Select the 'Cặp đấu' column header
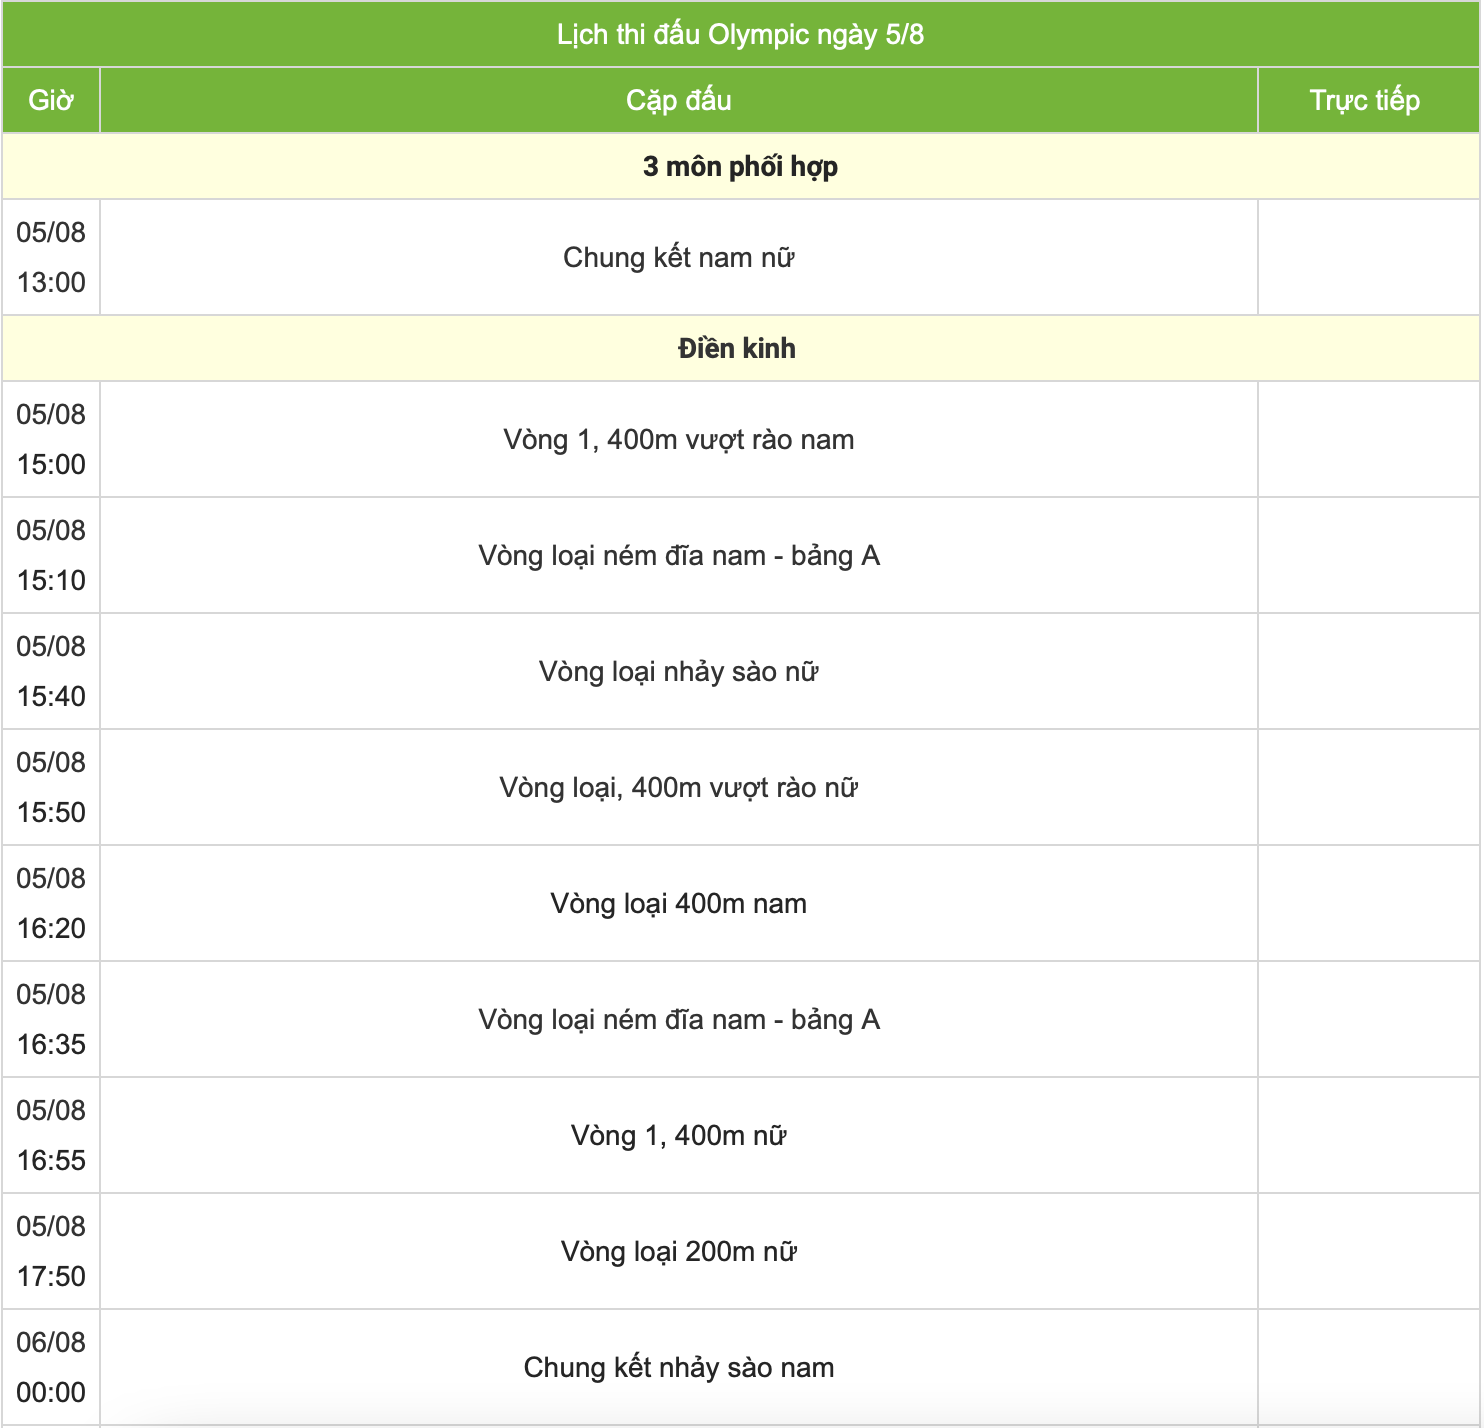This screenshot has width=1484, height=1428. click(679, 100)
